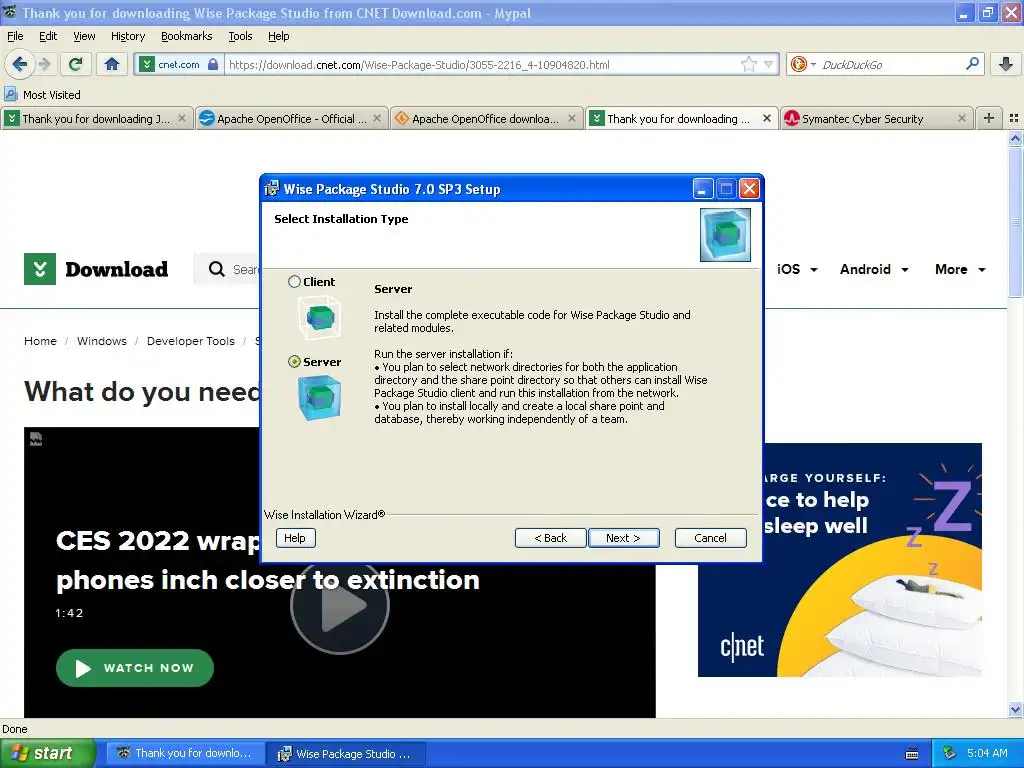The height and width of the screenshot is (768, 1024).
Task: Open the Bookmarks menu
Action: point(186,36)
